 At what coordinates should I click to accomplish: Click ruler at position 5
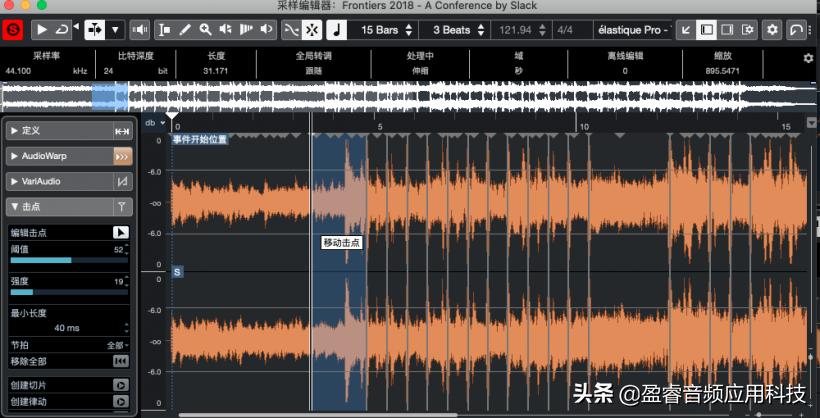(380, 127)
